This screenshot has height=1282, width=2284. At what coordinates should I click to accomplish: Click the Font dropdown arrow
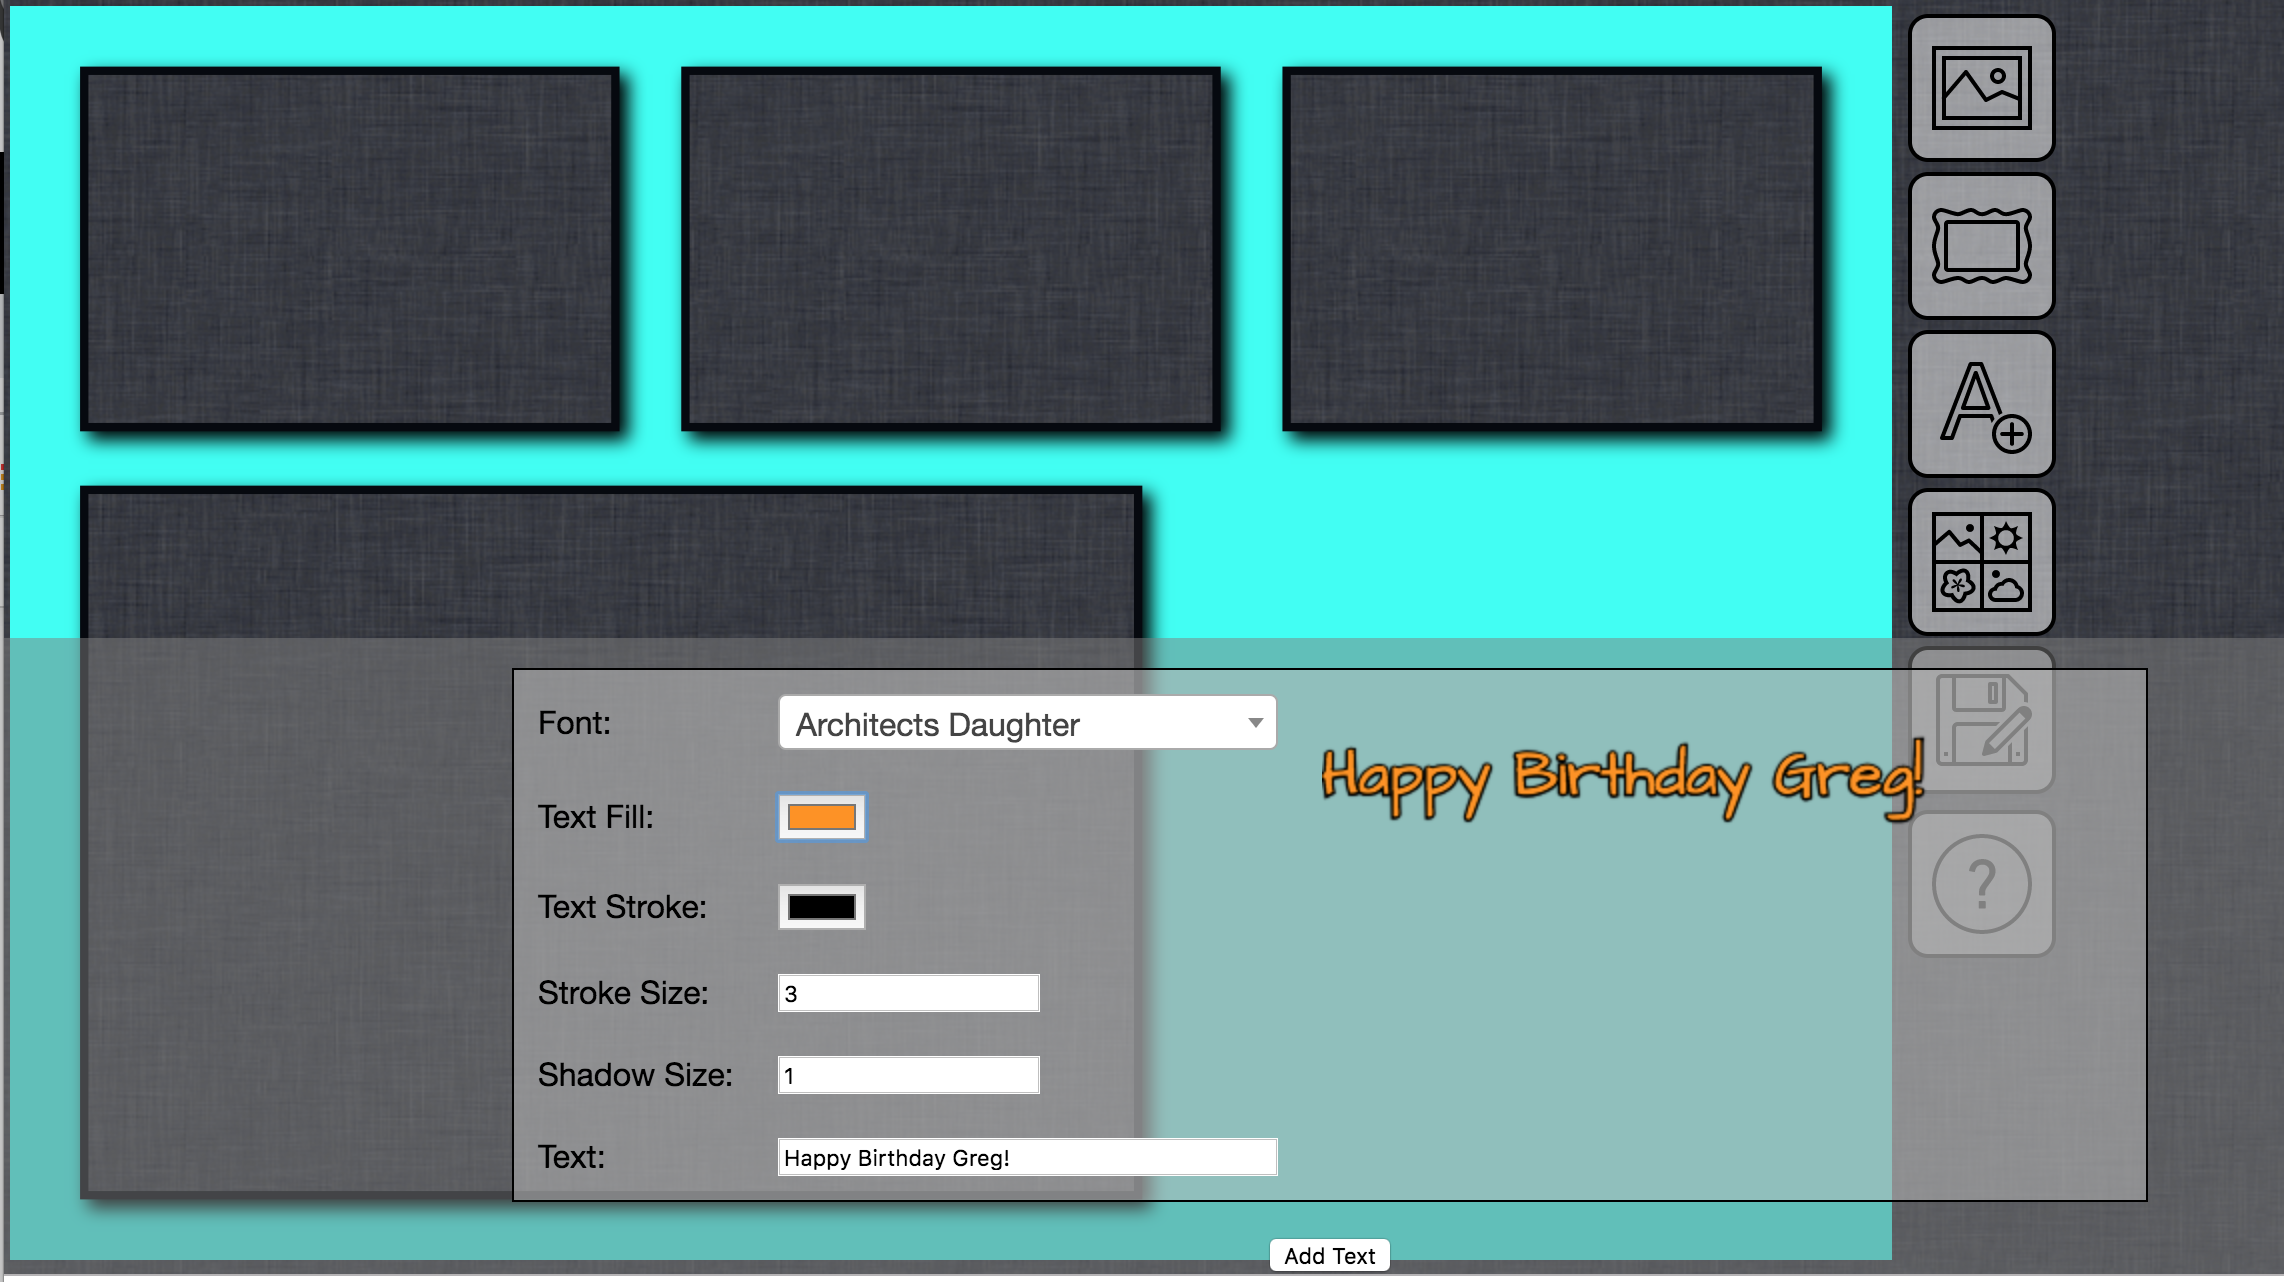coord(1255,722)
